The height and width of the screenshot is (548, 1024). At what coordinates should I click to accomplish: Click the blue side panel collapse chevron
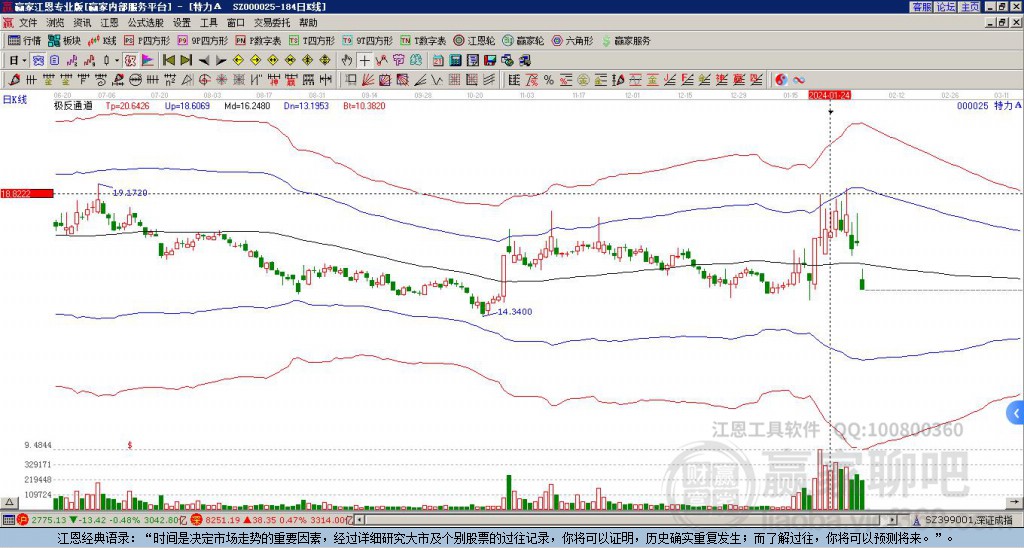(x=1016, y=413)
